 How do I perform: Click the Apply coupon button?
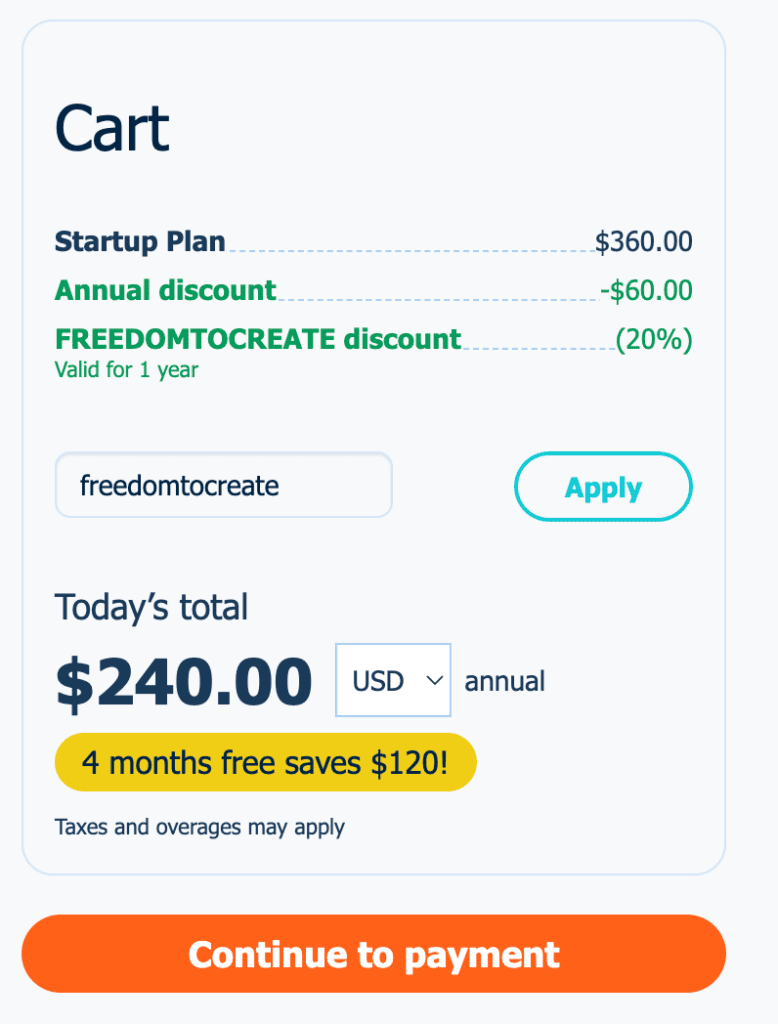click(x=602, y=488)
